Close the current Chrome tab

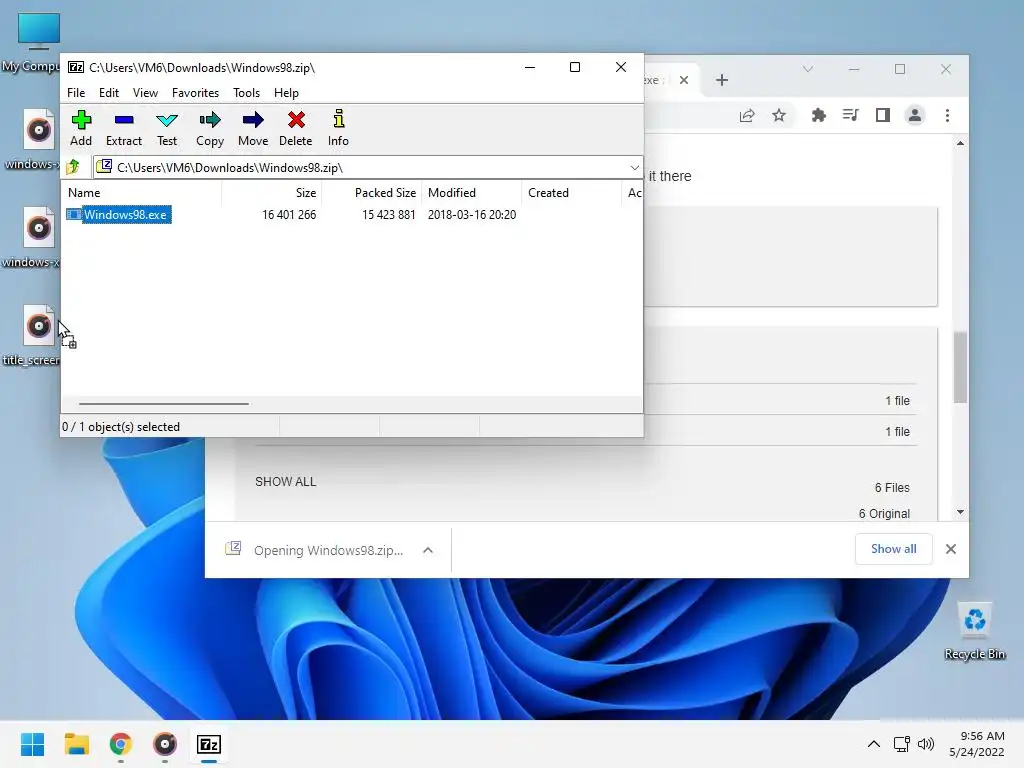684,80
